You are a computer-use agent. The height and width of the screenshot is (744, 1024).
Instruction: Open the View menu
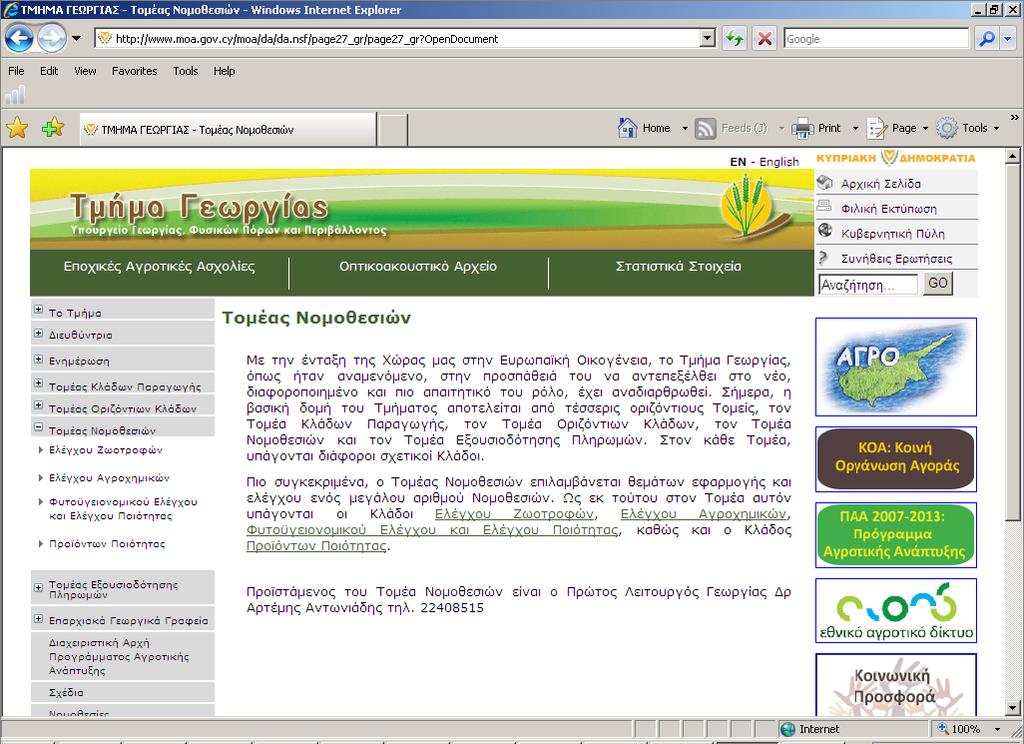85,71
